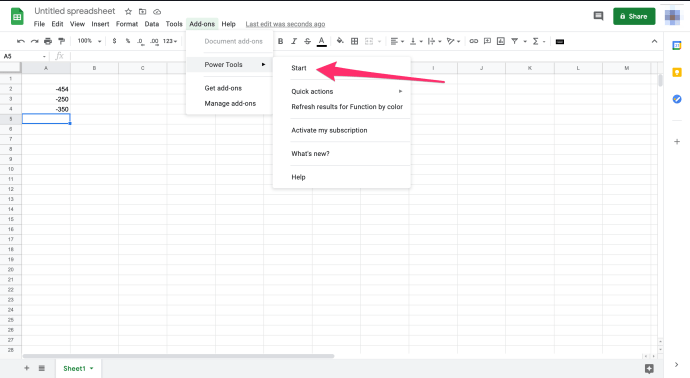The height and width of the screenshot is (378, 690).
Task: Click the Add sheet plus button
Action: click(26, 368)
